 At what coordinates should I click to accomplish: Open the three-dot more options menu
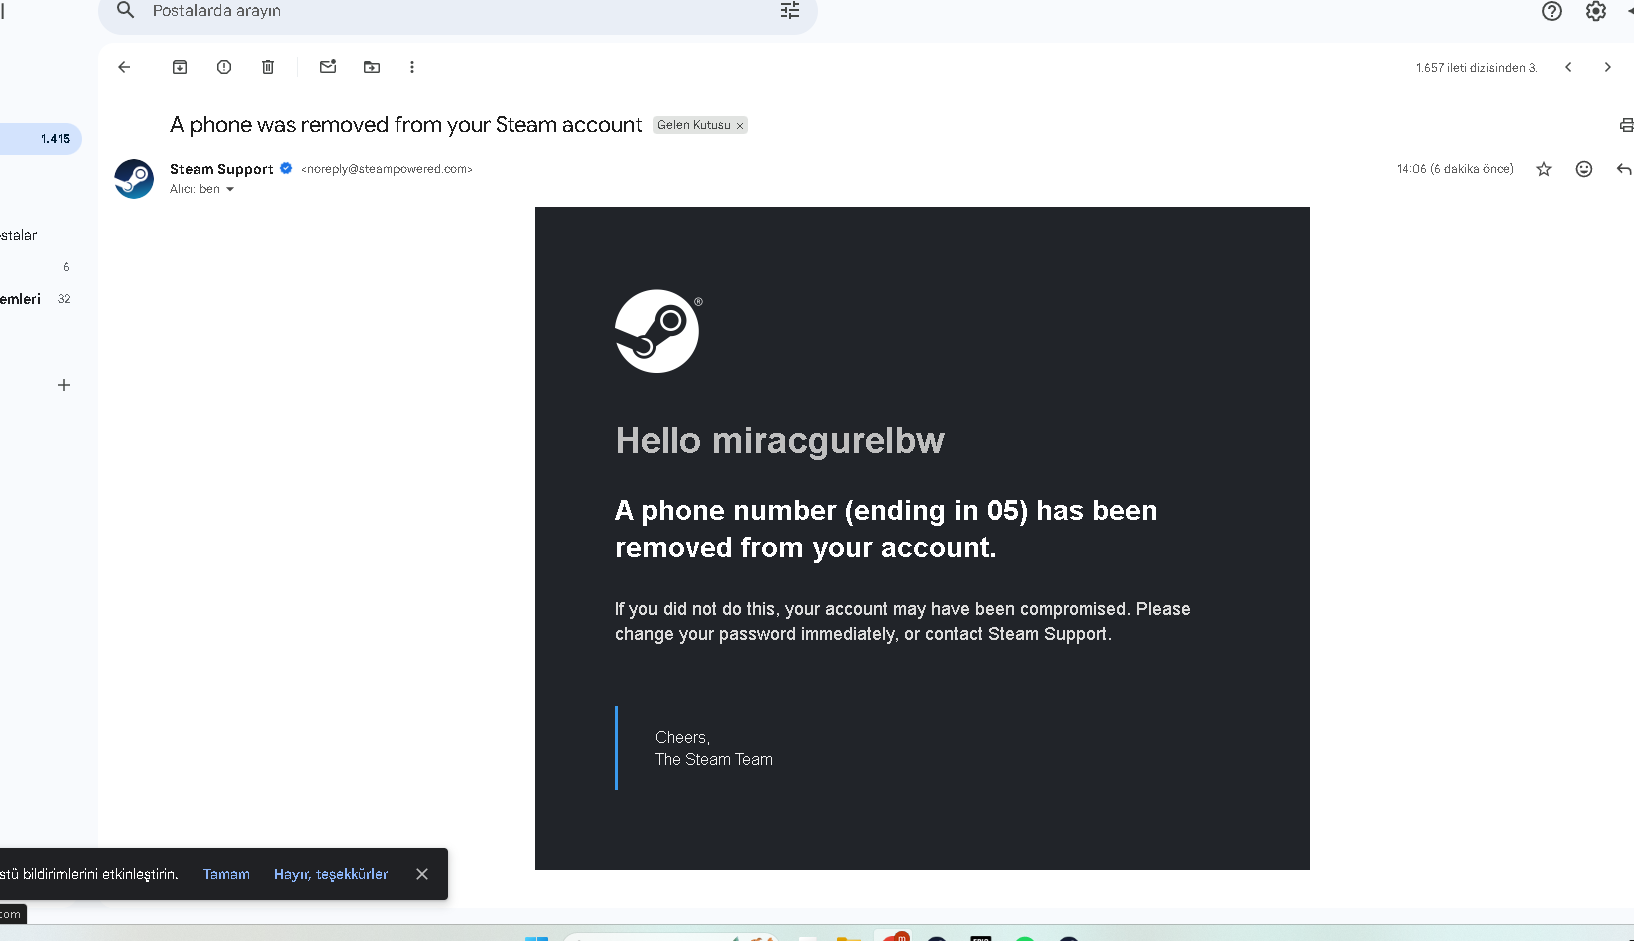click(x=412, y=67)
